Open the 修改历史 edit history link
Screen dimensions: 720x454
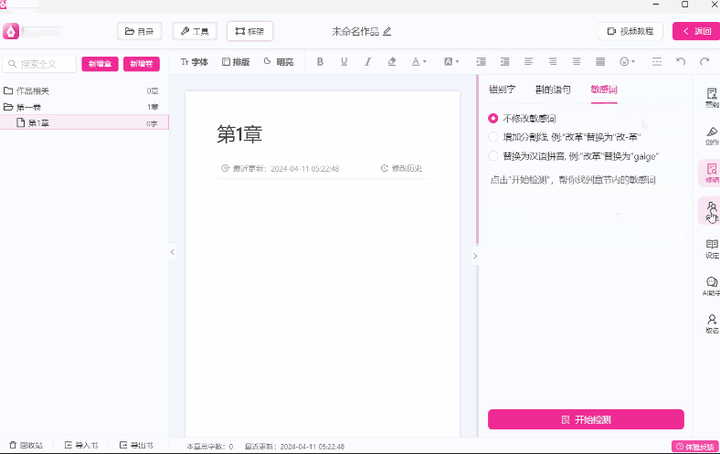[401, 168]
